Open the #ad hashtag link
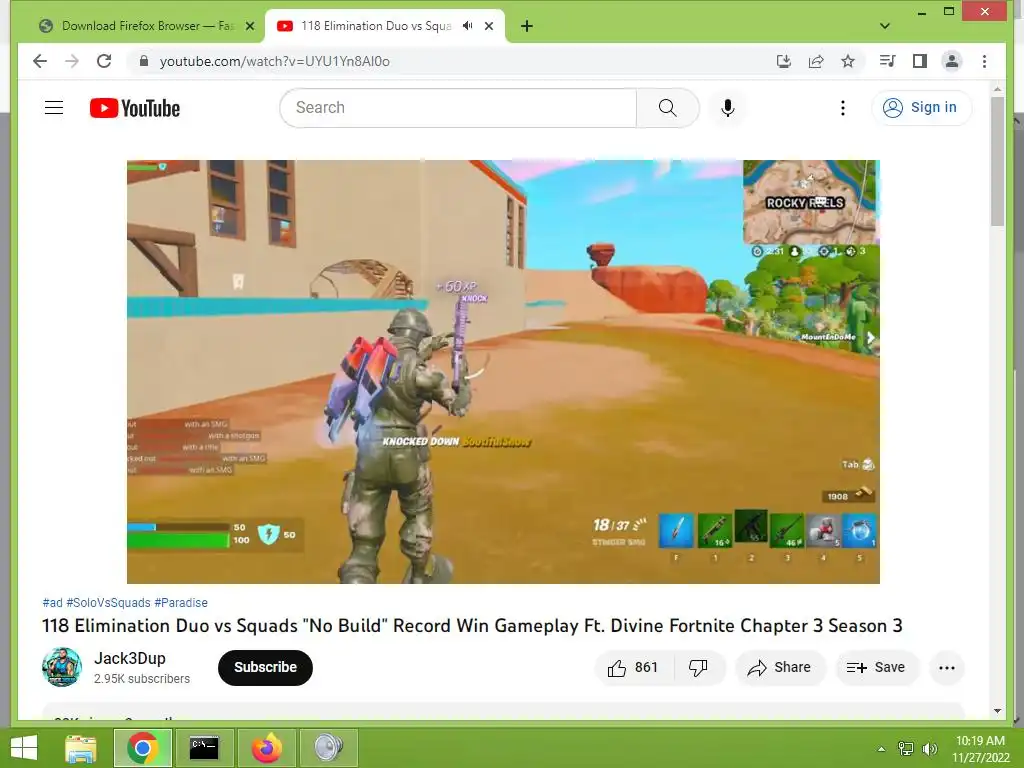1024x768 pixels. coord(52,603)
